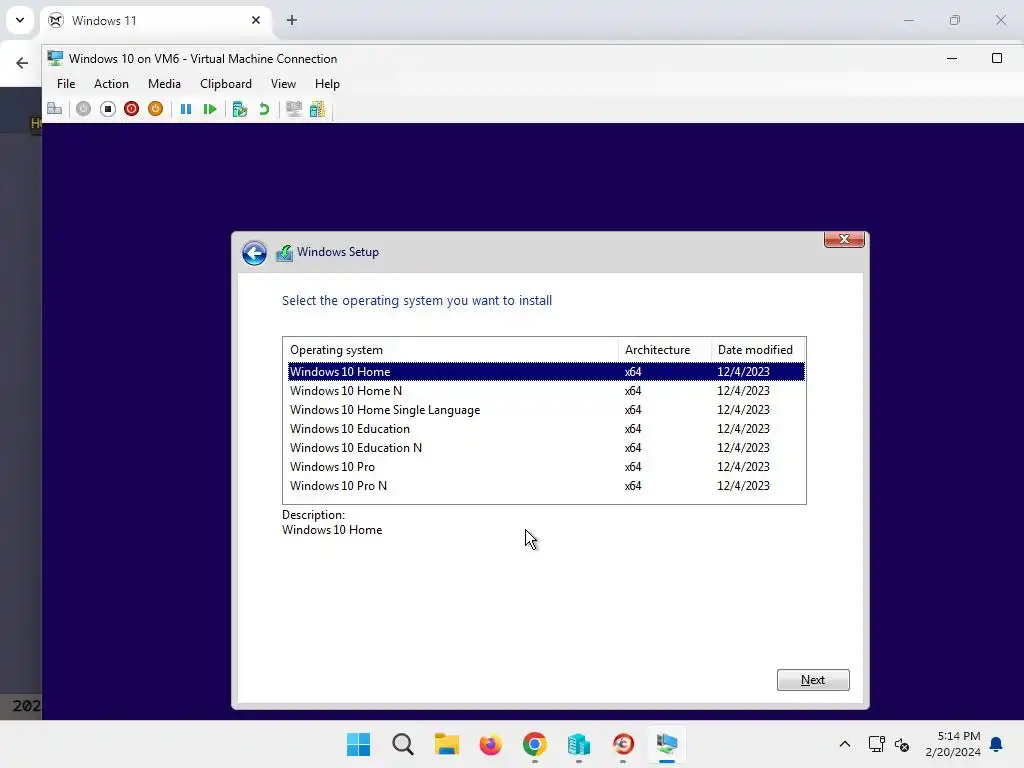Click the green Revert arrow icon

point(264,109)
